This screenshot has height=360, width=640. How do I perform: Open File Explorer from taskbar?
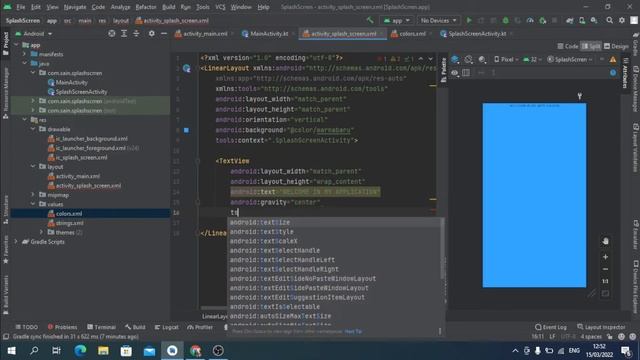point(103,351)
